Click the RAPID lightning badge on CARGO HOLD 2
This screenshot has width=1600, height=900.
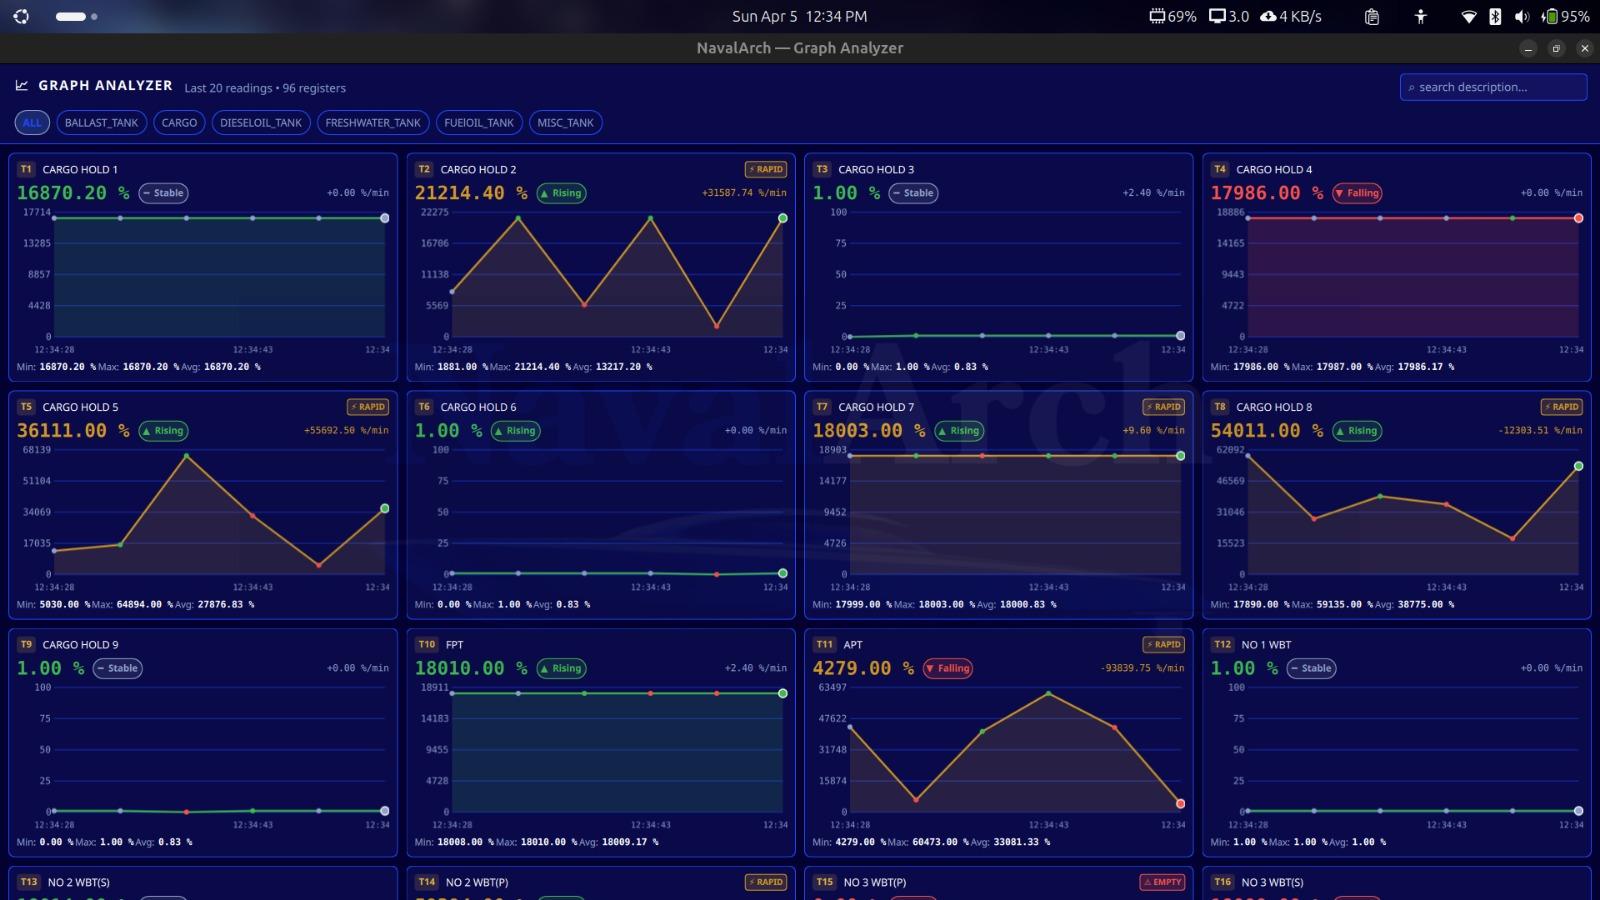tap(765, 169)
